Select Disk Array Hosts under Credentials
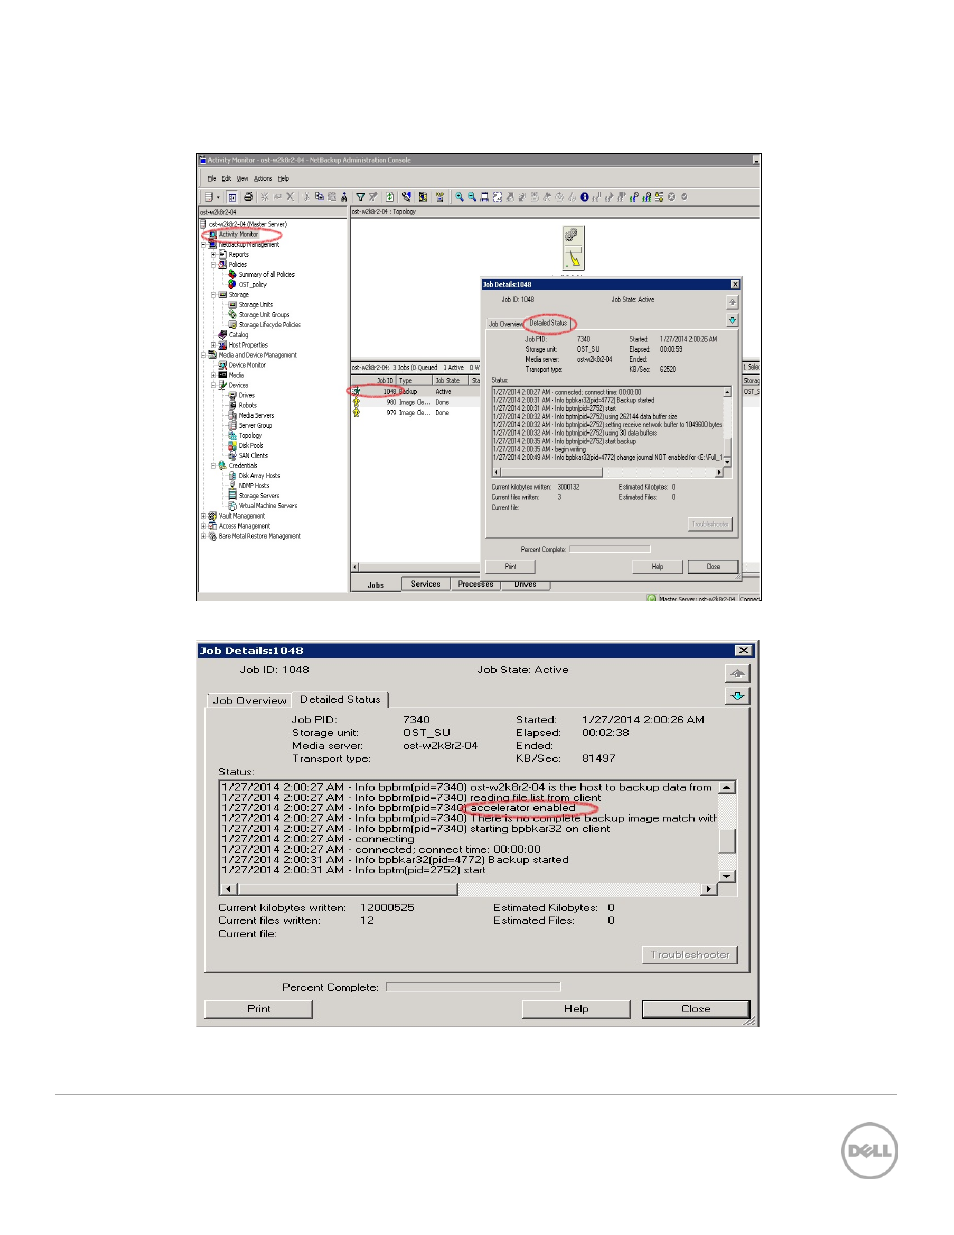 pyautogui.click(x=259, y=476)
